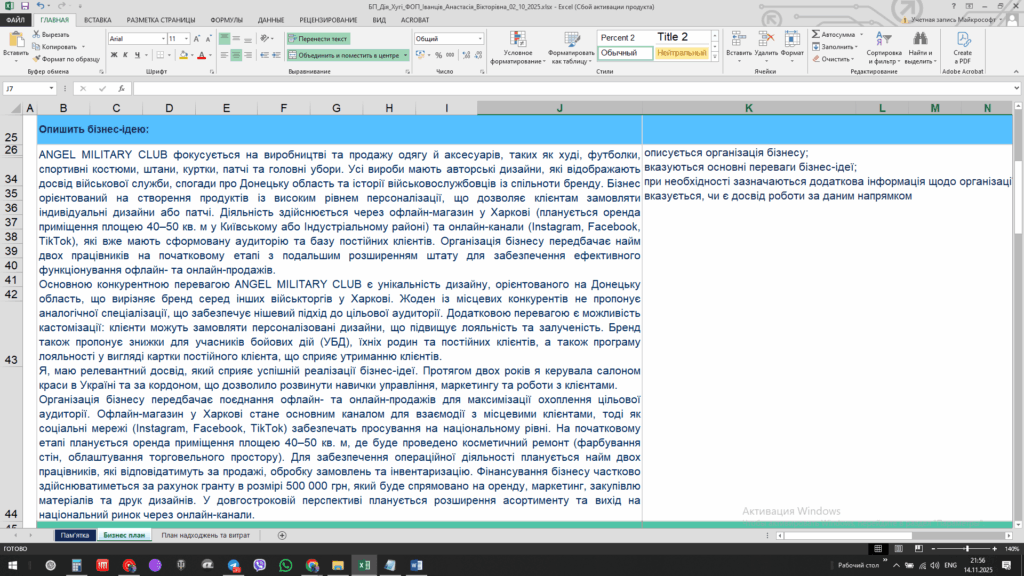Click Find and Select binoculars icon
Image resolution: width=1024 pixels, height=576 pixels.
click(921, 38)
